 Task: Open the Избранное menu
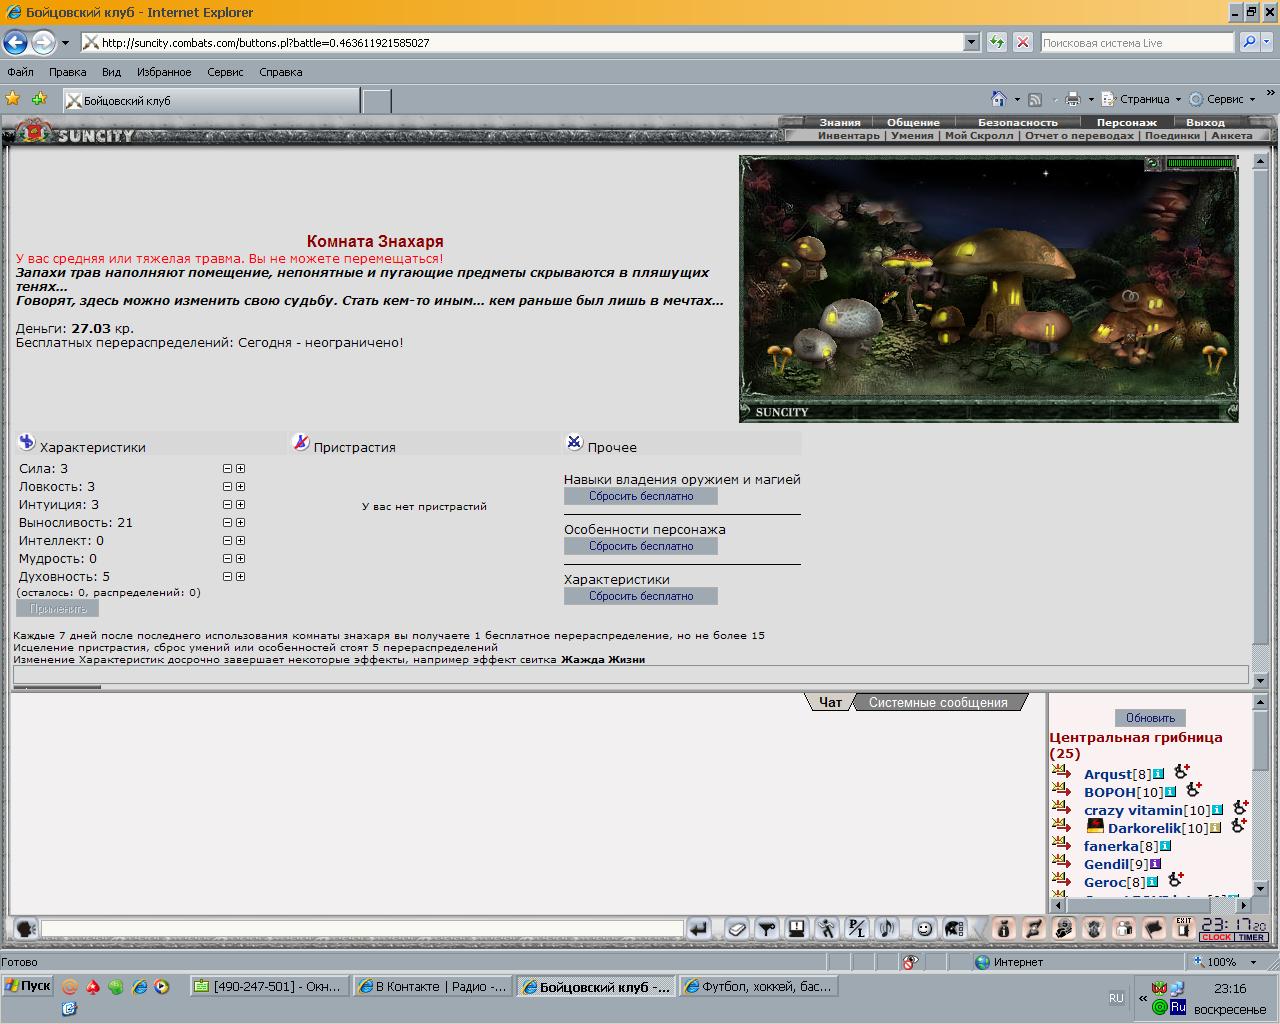coord(164,72)
